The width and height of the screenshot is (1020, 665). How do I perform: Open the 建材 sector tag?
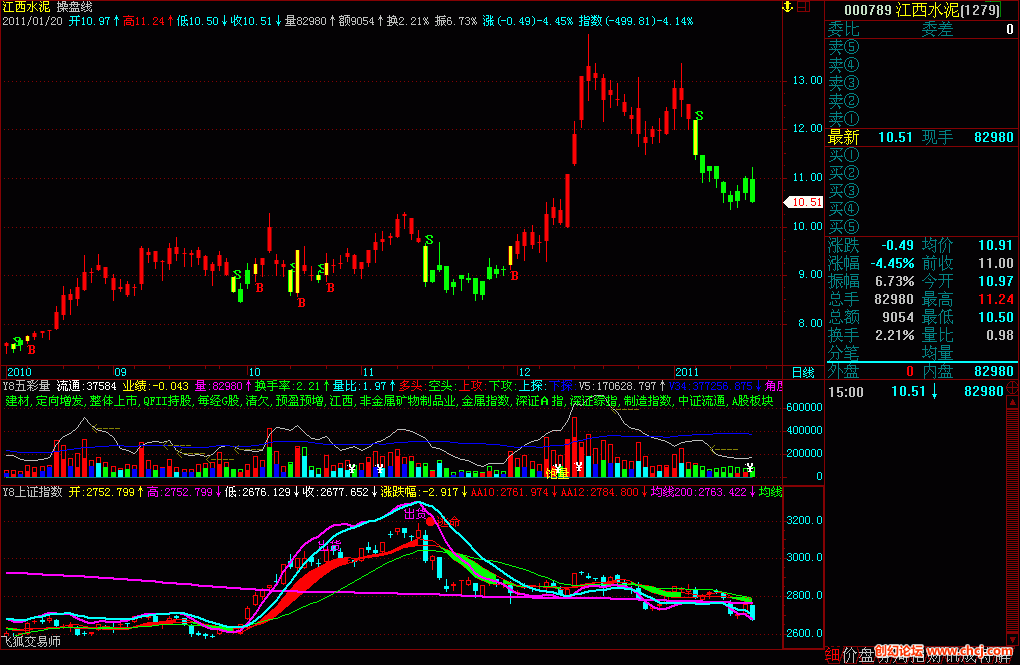pos(17,401)
